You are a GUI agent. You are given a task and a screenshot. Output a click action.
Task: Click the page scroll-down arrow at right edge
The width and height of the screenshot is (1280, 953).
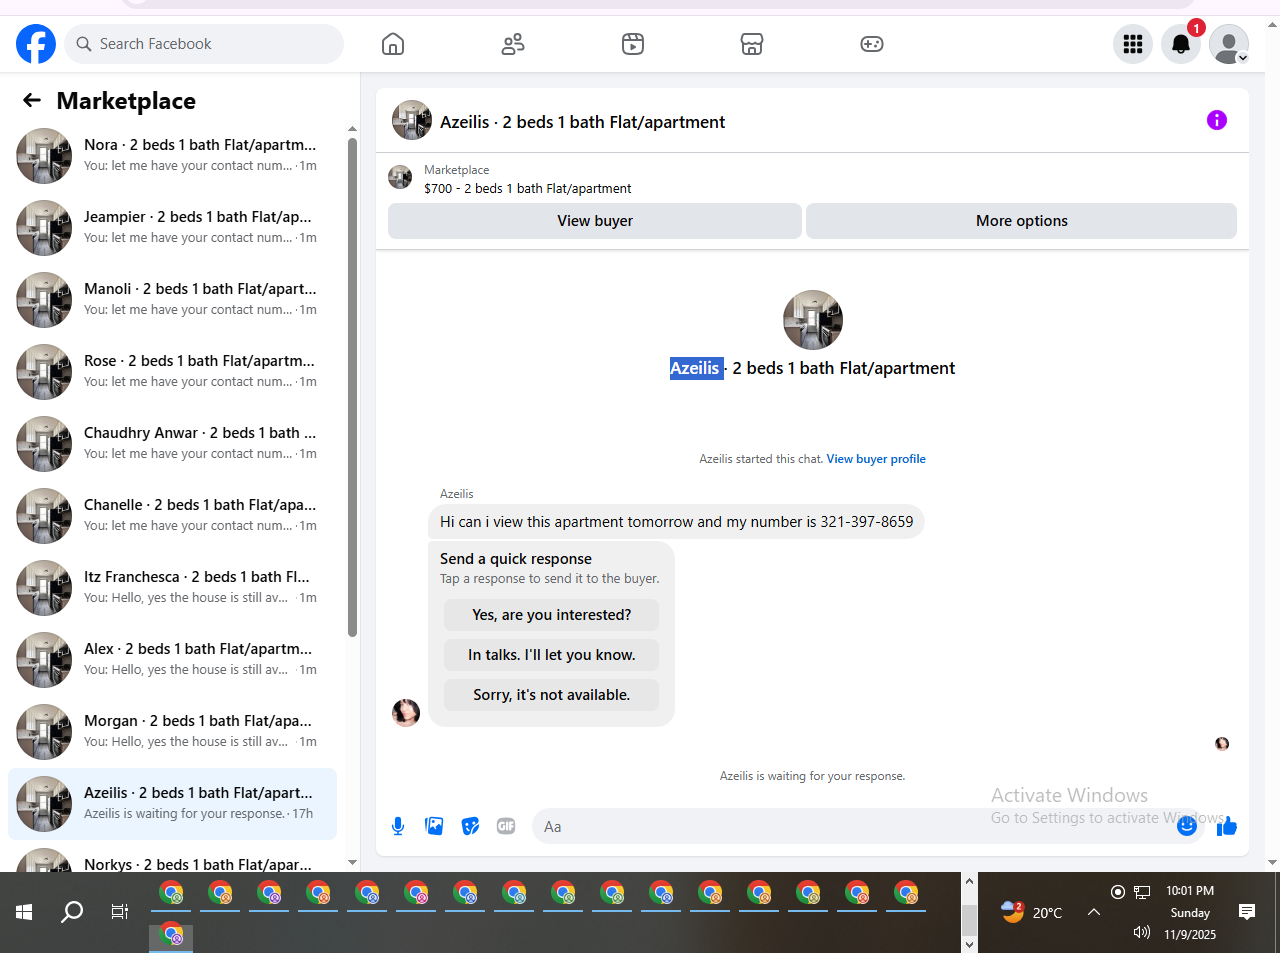click(x=1272, y=863)
